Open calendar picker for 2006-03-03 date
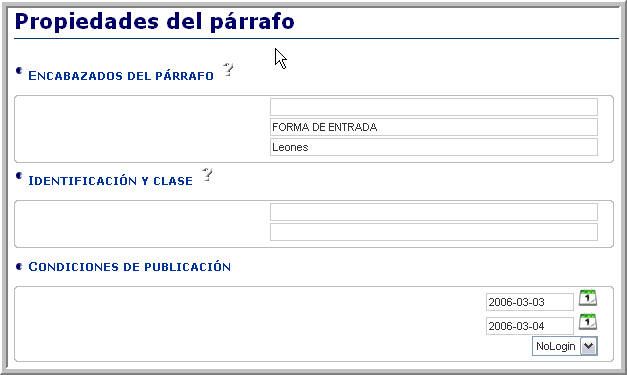This screenshot has height=375, width=627. pyautogui.click(x=588, y=298)
